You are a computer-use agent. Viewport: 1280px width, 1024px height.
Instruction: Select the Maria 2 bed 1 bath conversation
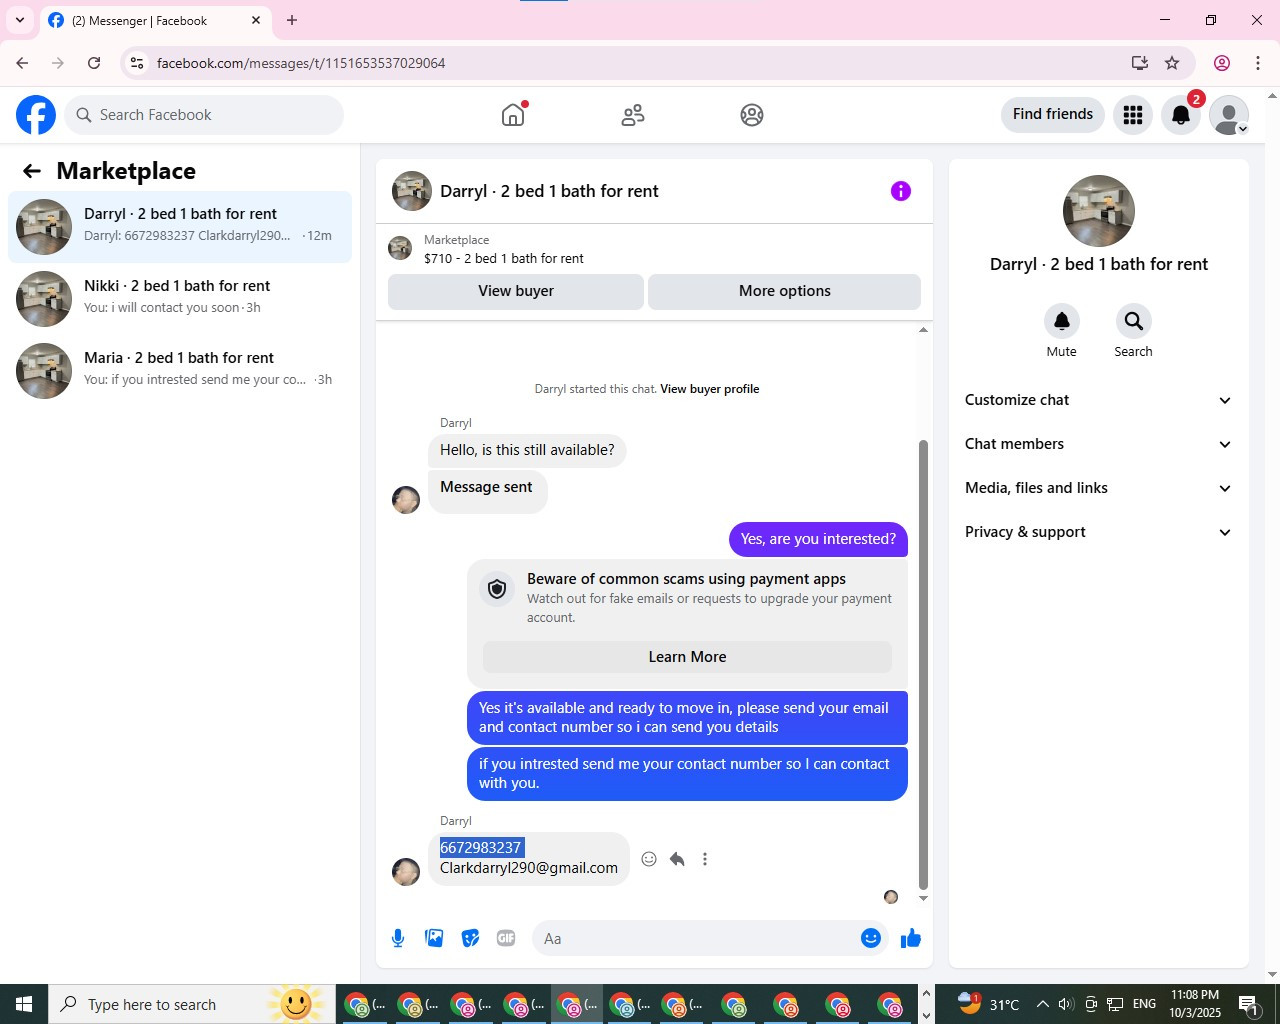point(180,371)
